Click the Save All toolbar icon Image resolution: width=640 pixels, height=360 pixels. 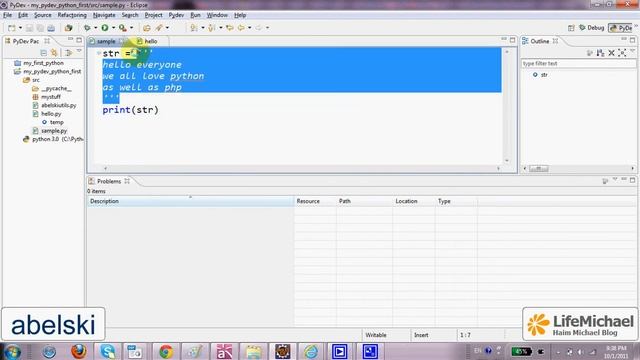click(40, 28)
